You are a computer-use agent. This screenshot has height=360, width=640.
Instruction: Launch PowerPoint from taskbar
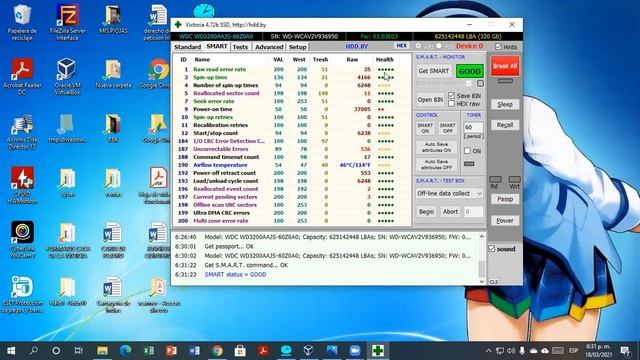coord(171,351)
